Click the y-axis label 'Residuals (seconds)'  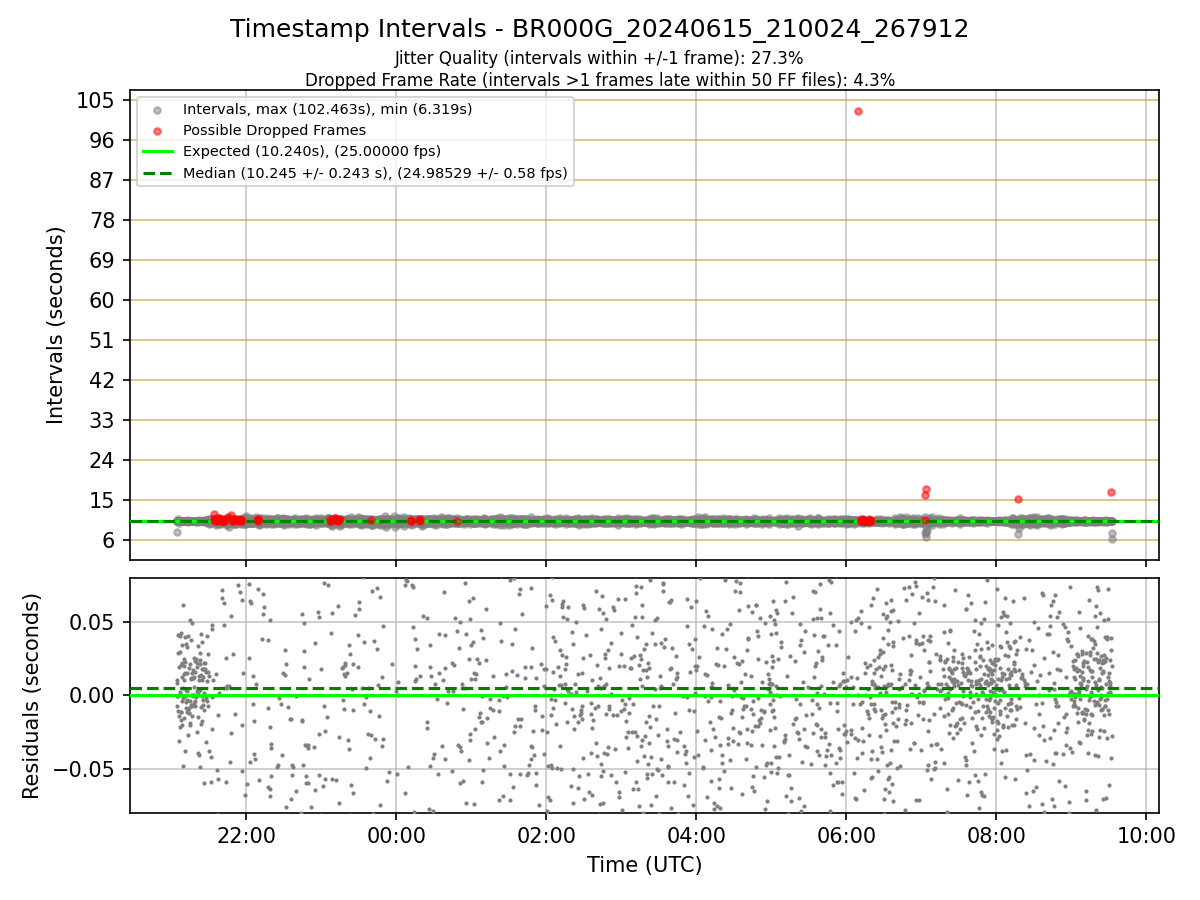coord(32,696)
